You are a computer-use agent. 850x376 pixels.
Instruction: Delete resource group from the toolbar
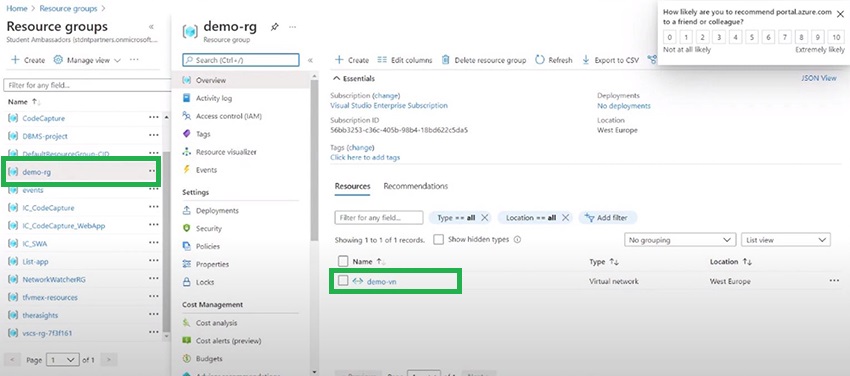(484, 60)
